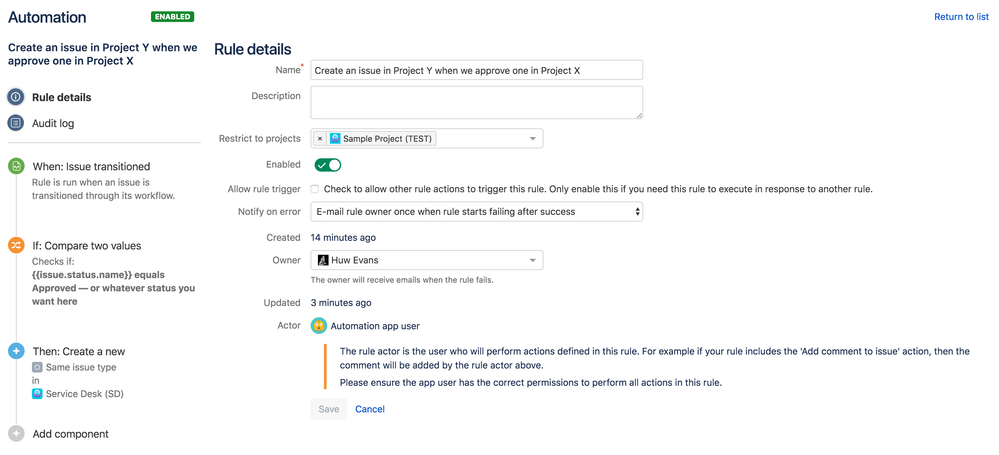Click the Return to list link
The height and width of the screenshot is (455, 999).
961,17
